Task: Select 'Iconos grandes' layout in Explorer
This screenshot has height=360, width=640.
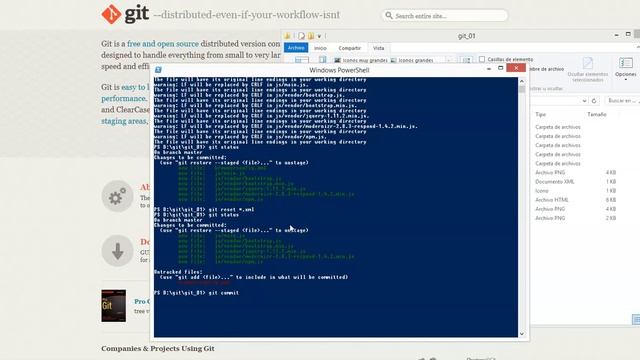Action: 412,60
